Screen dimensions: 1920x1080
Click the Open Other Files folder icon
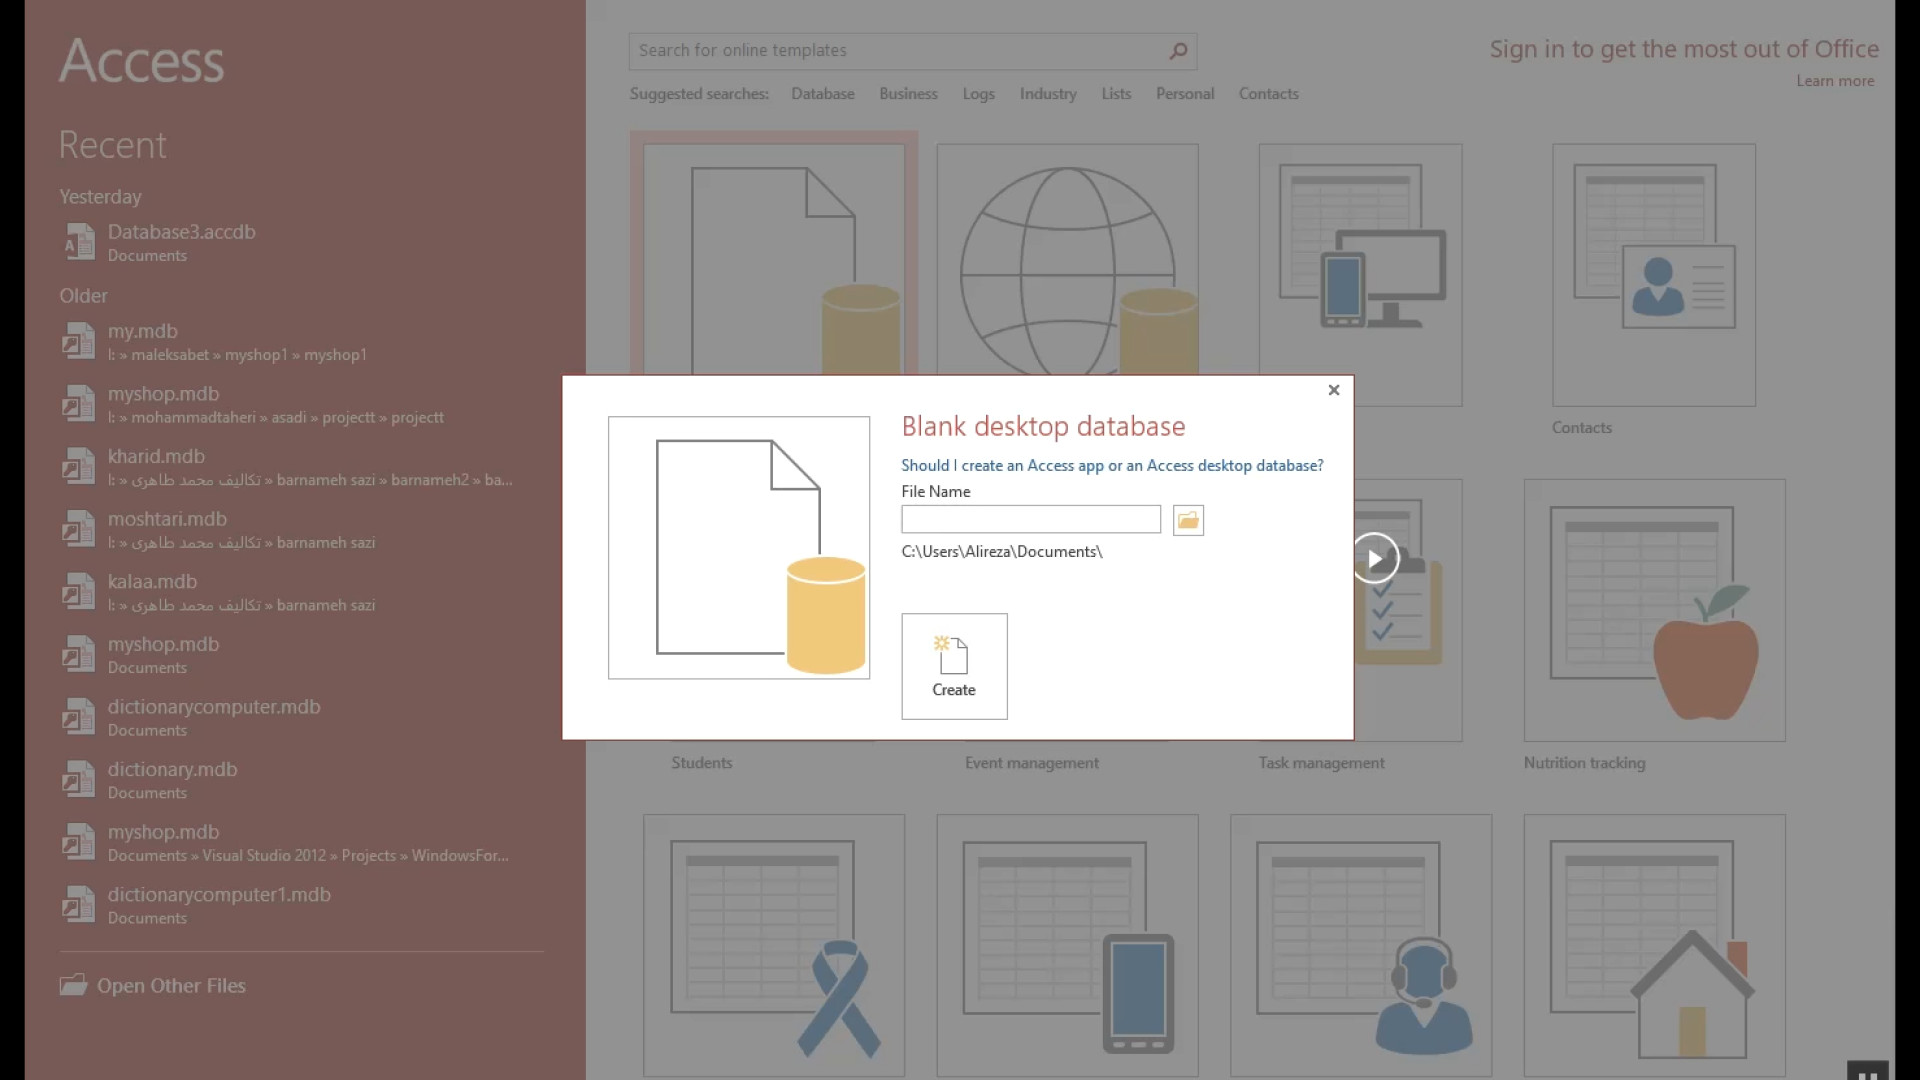point(73,985)
